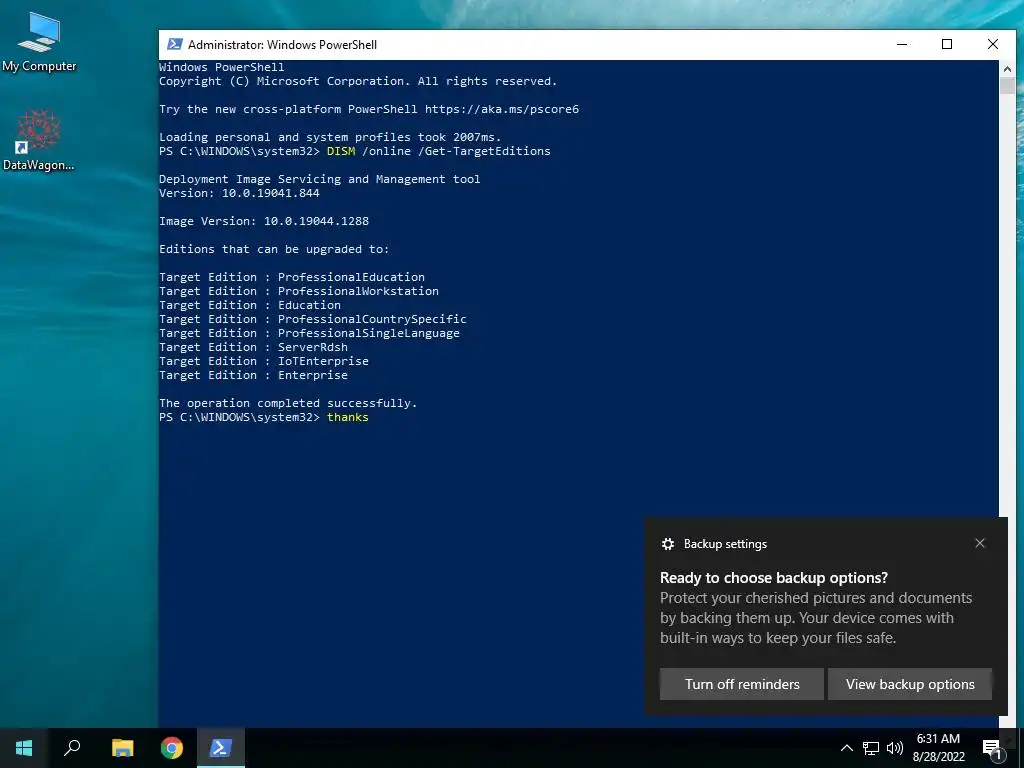Click Turn off reminders button
Viewport: 1024px width, 768px height.
click(742, 684)
